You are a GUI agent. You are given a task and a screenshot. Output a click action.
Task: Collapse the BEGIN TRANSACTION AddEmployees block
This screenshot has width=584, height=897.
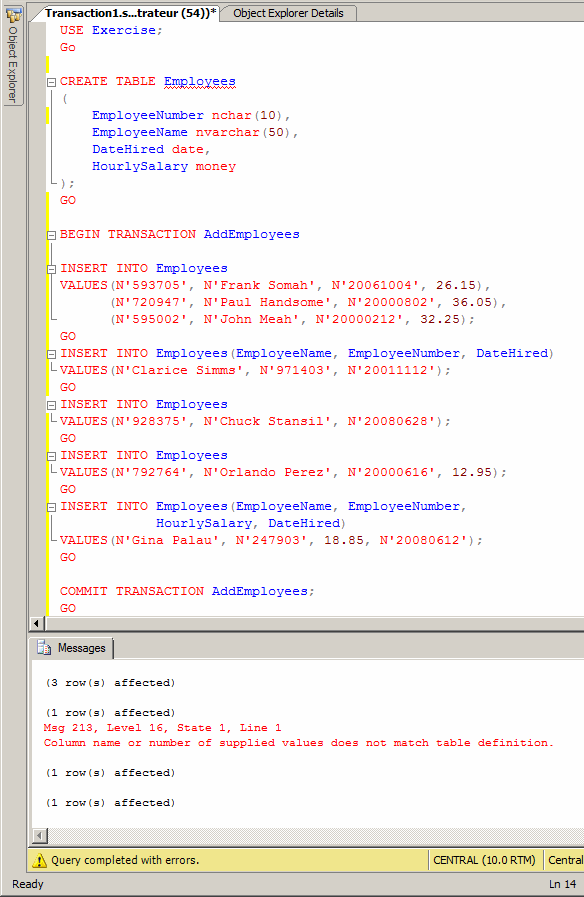tap(51, 235)
